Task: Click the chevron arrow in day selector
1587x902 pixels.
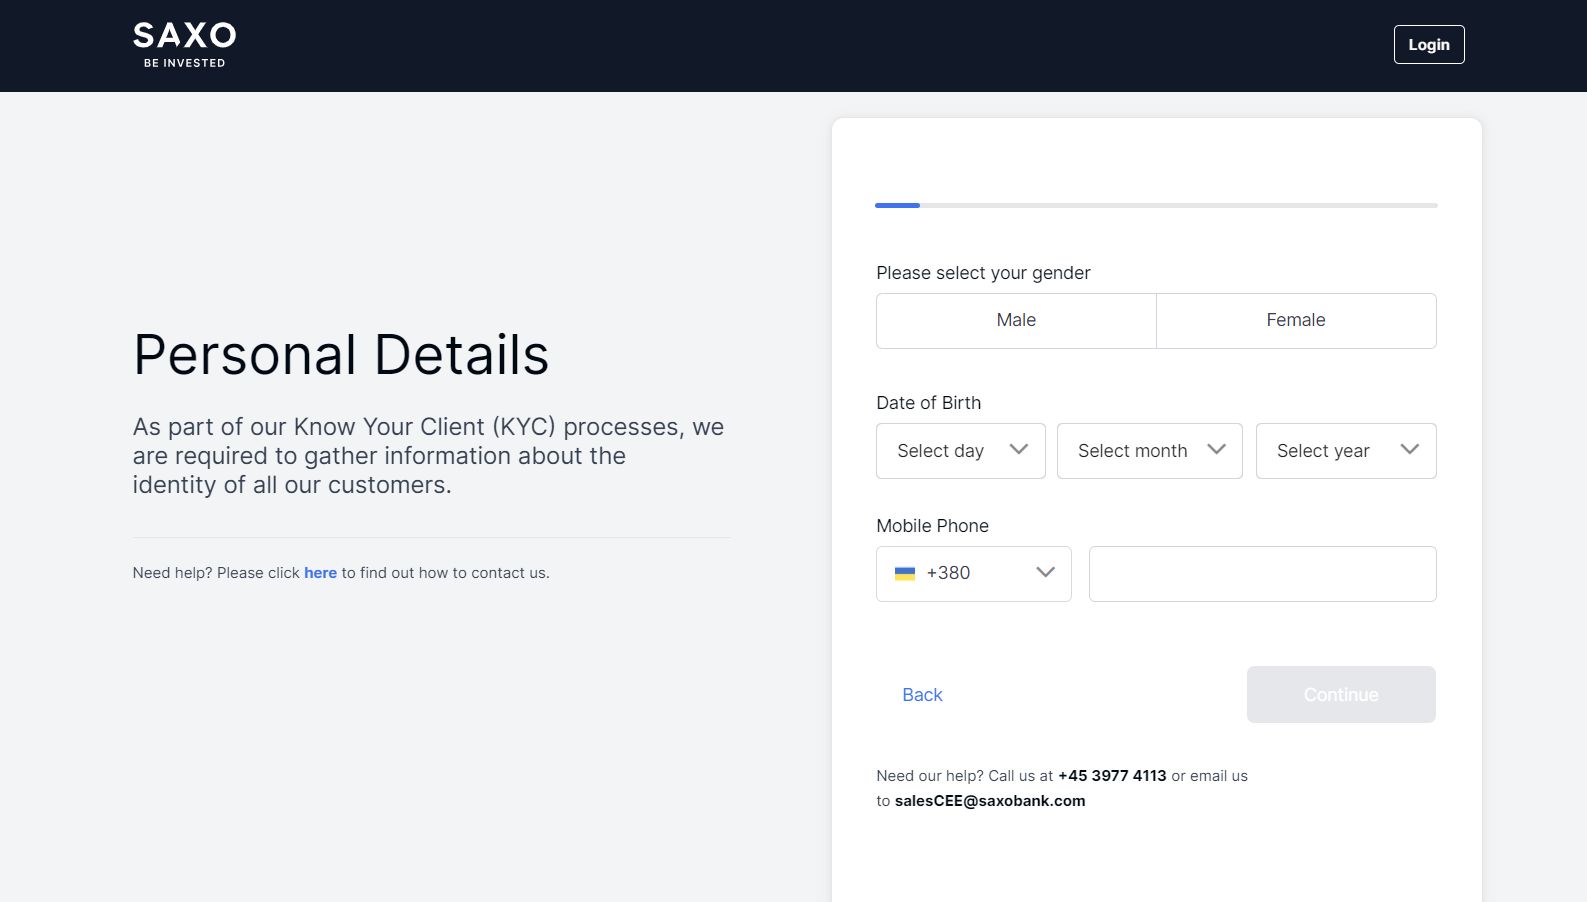Action: point(1019,450)
